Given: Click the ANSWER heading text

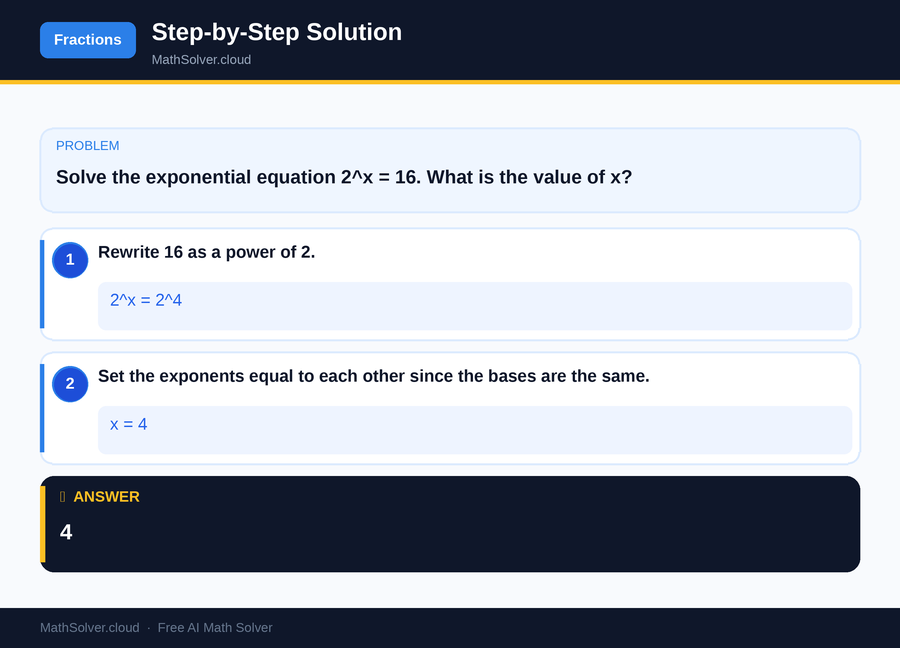Looking at the screenshot, I should coord(106,496).
